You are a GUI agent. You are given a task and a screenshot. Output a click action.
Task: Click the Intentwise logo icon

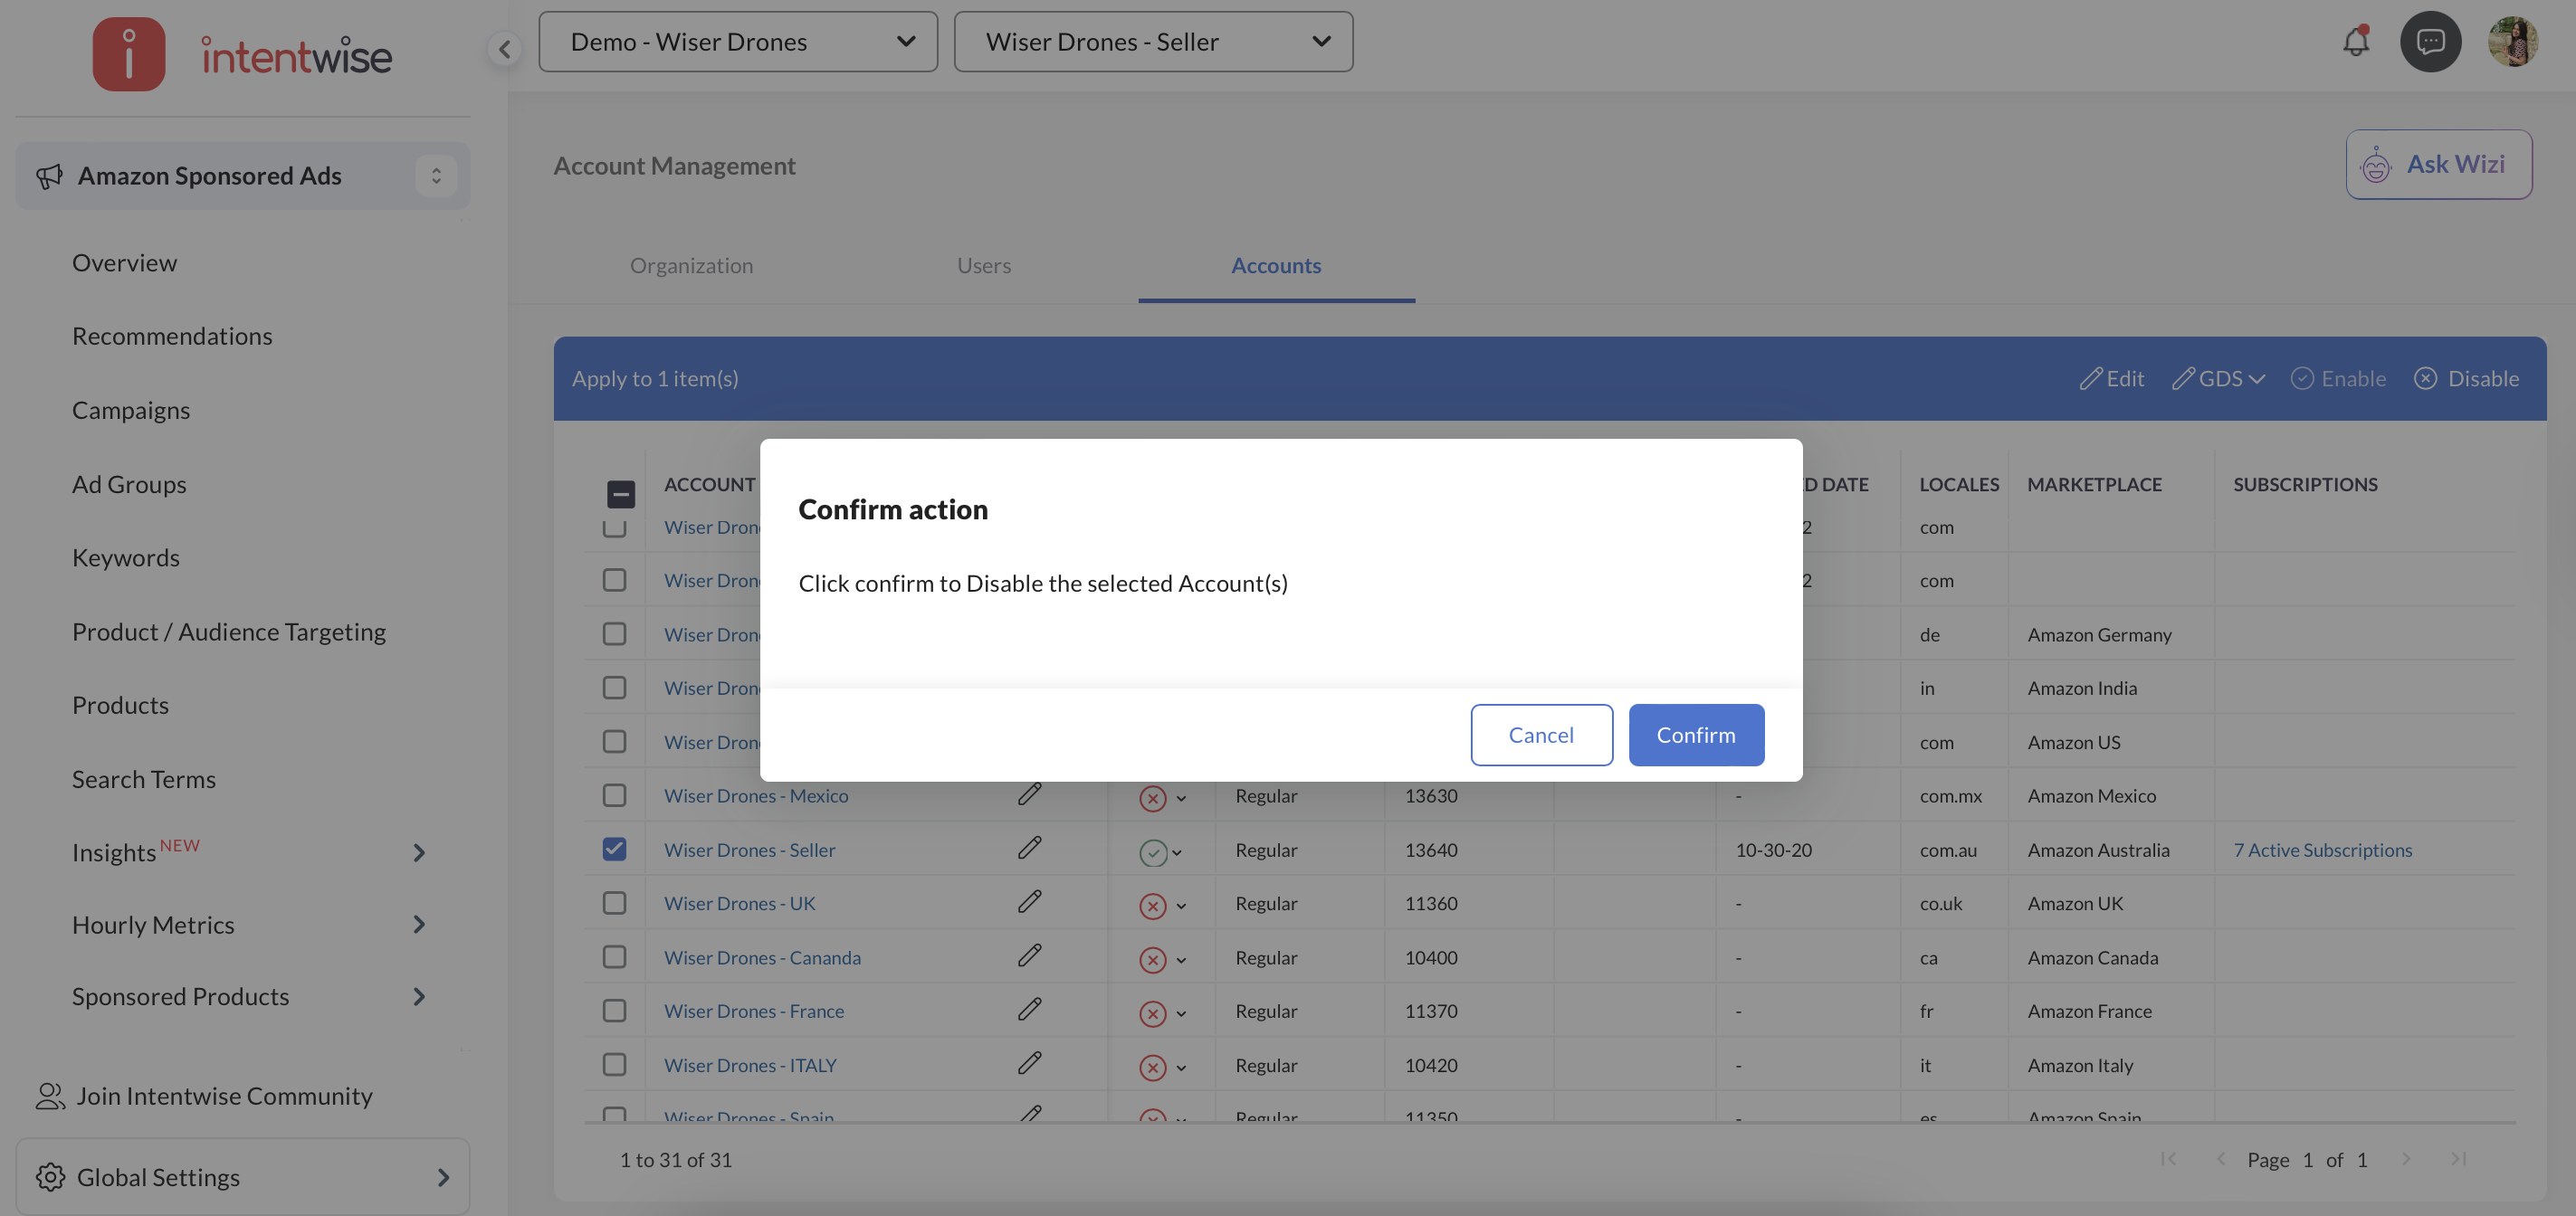(129, 54)
